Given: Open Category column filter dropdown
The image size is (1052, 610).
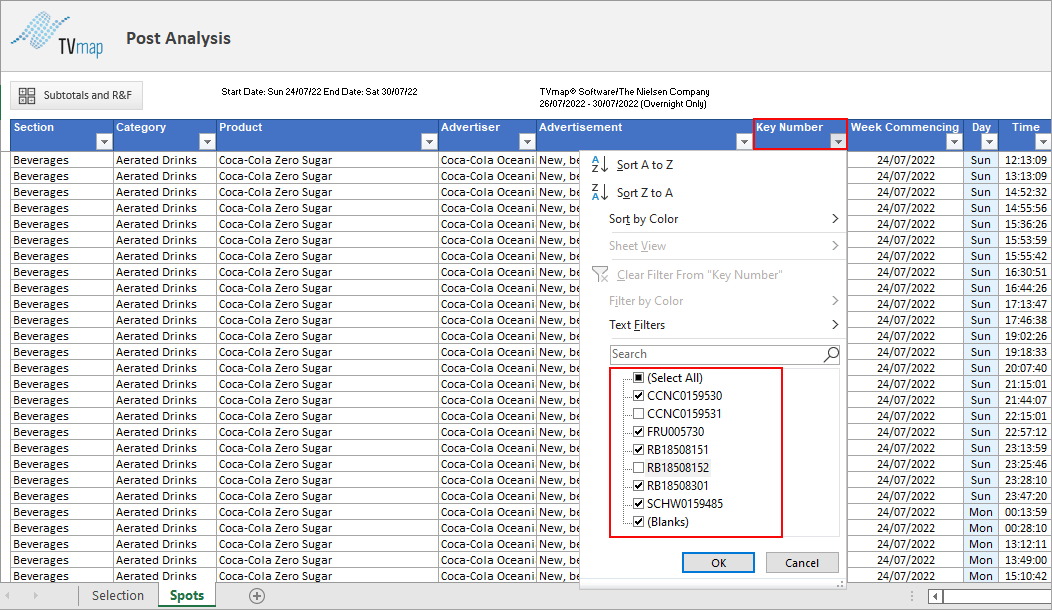Looking at the screenshot, I should click(x=207, y=142).
